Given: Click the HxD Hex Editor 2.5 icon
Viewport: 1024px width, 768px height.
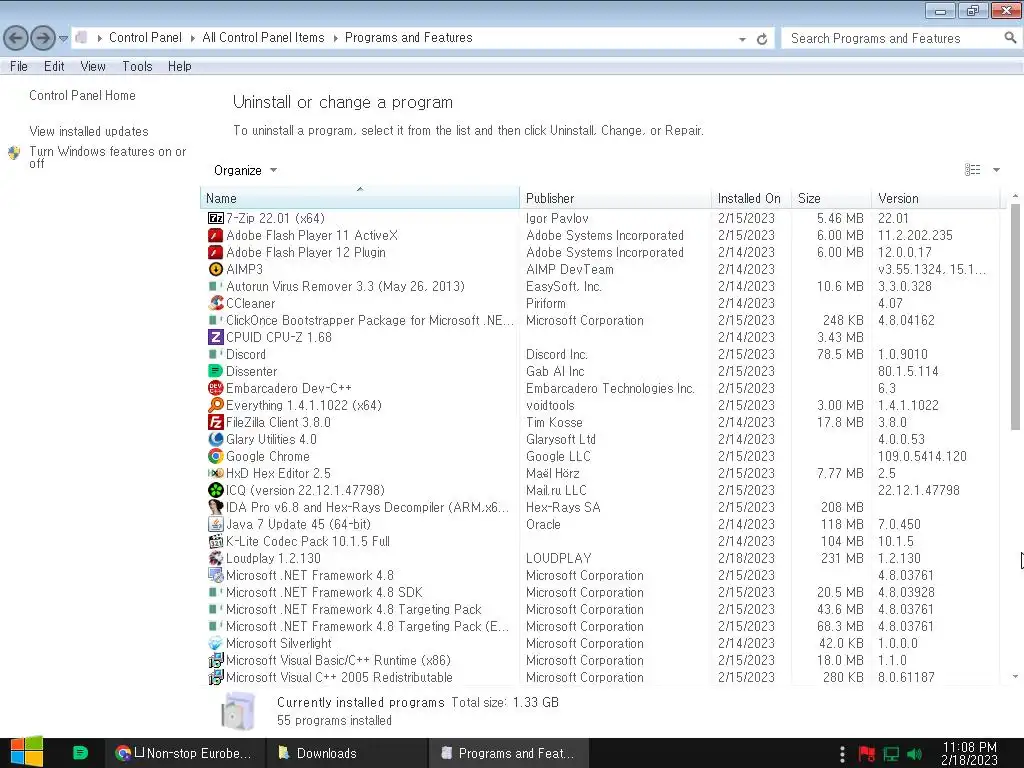Looking at the screenshot, I should pos(216,473).
